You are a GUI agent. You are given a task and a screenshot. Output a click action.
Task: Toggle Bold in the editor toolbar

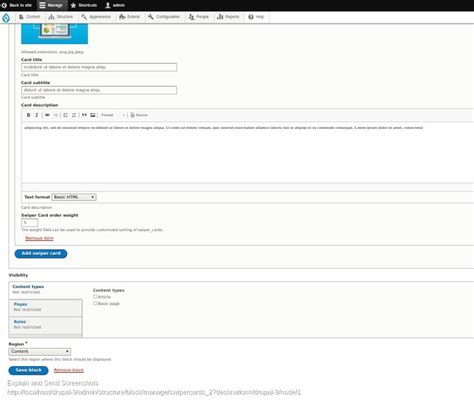tap(28, 115)
